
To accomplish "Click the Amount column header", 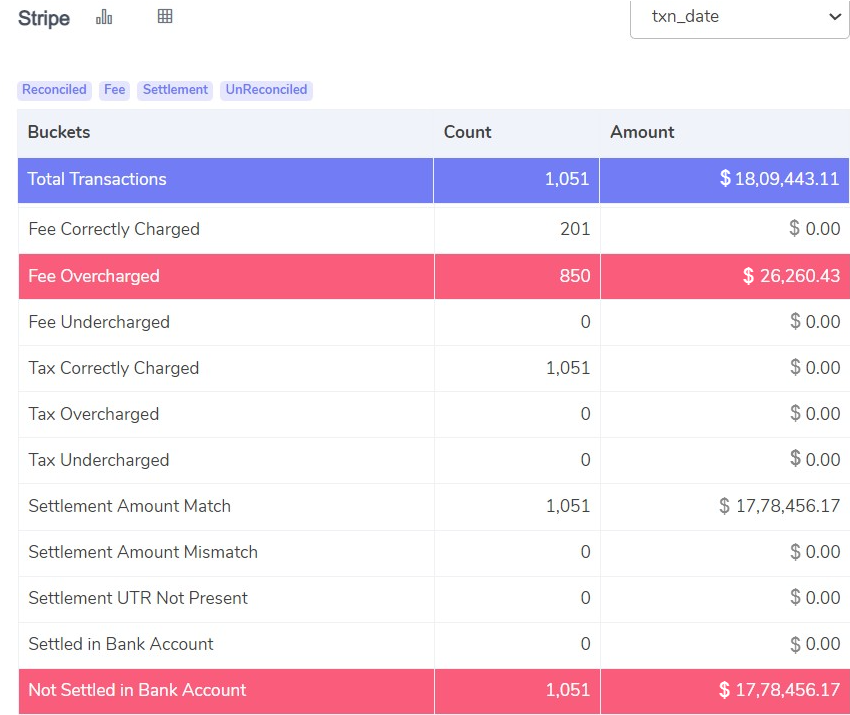I will [642, 132].
